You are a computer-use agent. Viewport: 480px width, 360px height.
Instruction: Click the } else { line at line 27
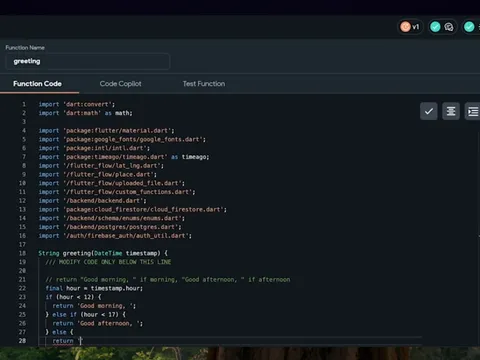59,332
